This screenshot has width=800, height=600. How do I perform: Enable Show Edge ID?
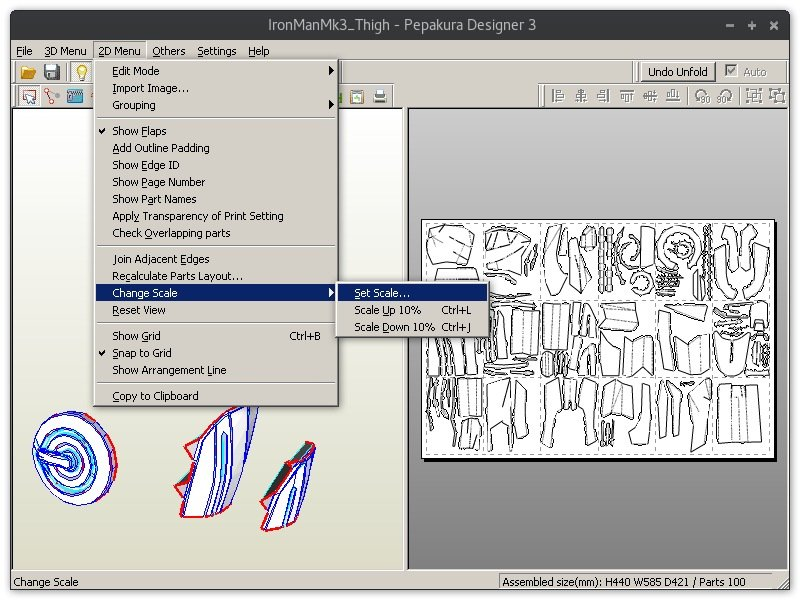coord(216,165)
